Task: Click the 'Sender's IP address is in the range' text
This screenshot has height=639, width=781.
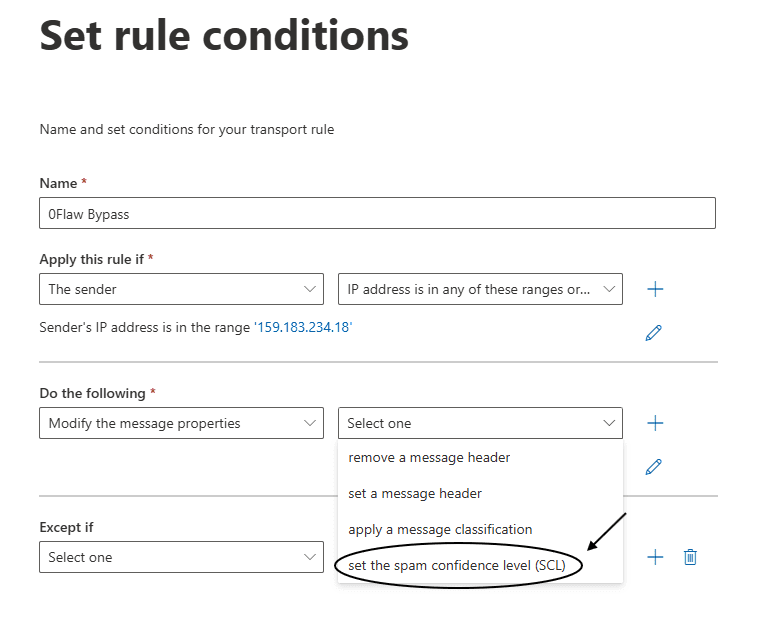Action: click(144, 327)
